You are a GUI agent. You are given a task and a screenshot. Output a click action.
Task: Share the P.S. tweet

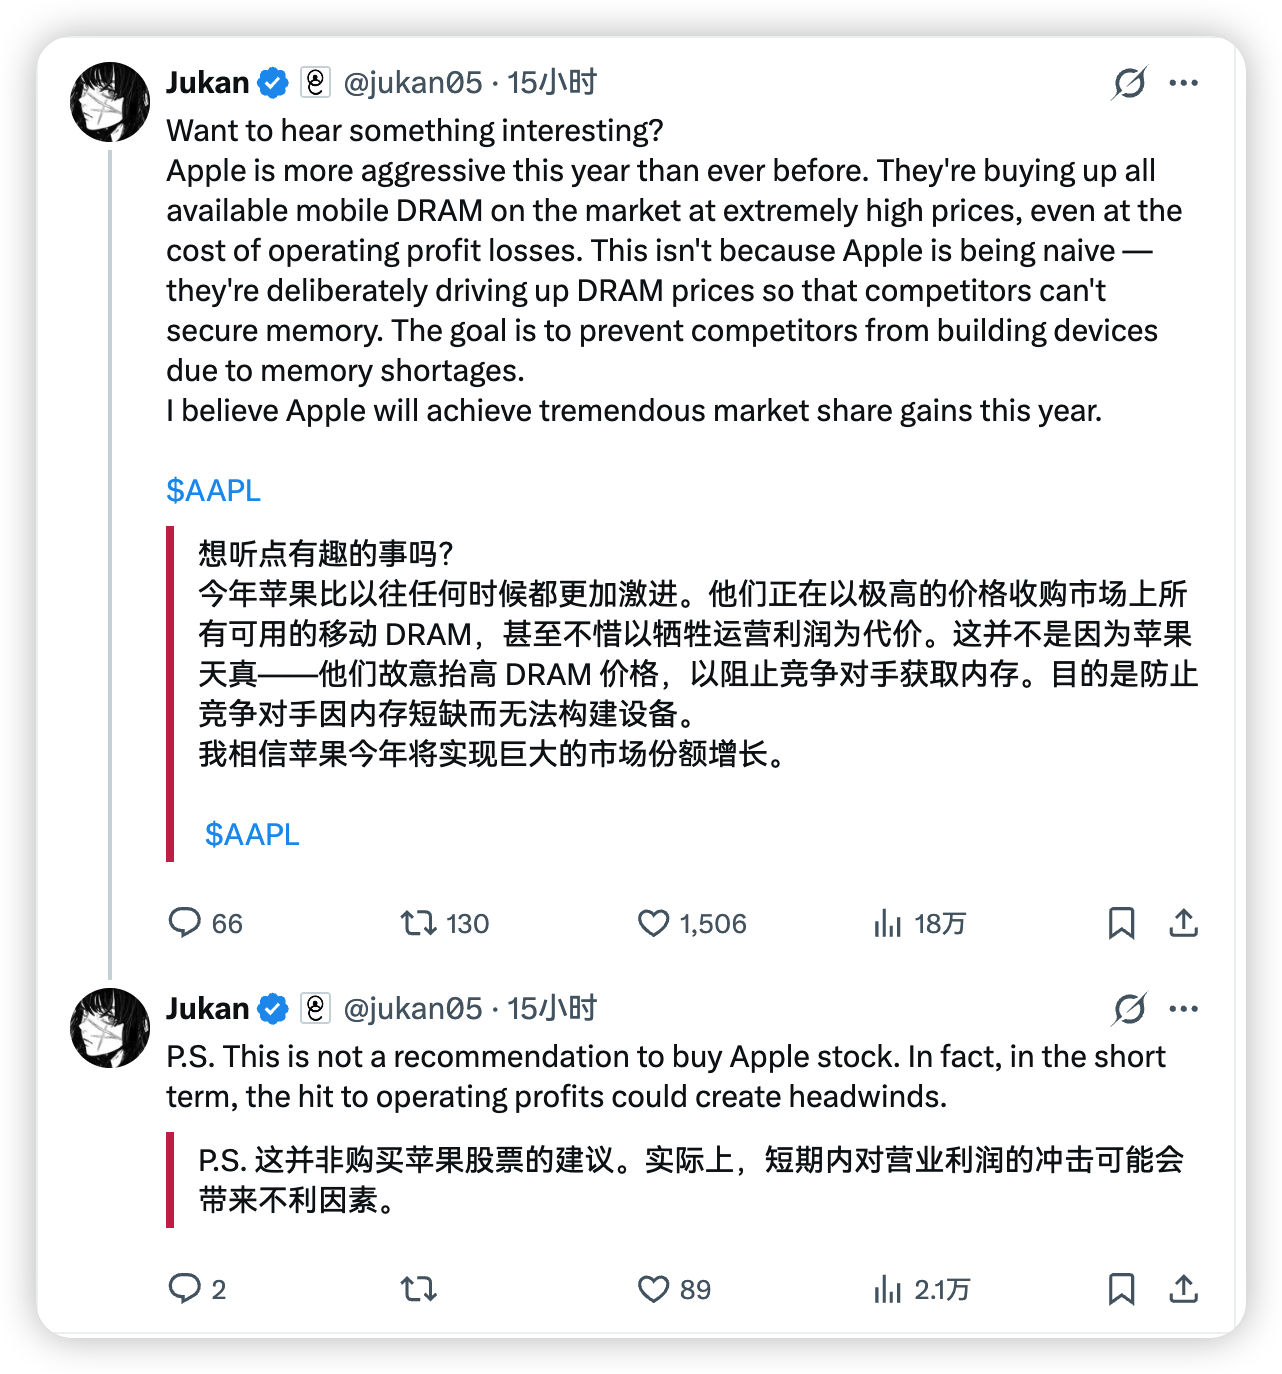click(x=1184, y=1290)
